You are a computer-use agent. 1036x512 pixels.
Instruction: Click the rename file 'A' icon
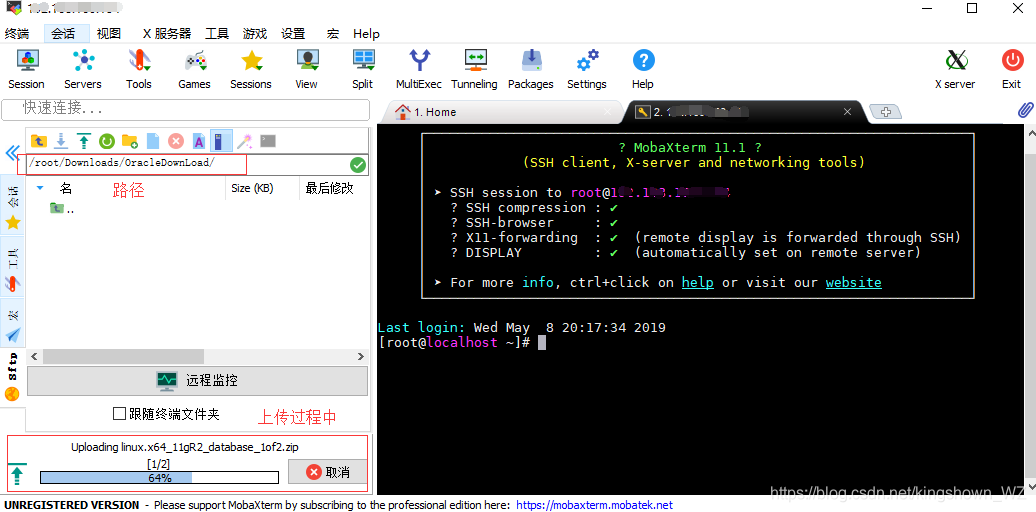tap(198, 141)
